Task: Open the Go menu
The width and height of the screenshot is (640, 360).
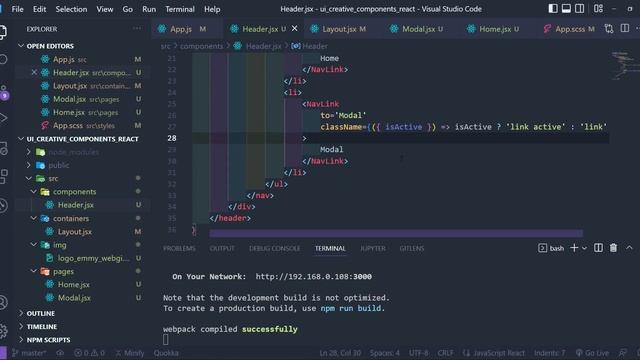Action: pos(127,9)
